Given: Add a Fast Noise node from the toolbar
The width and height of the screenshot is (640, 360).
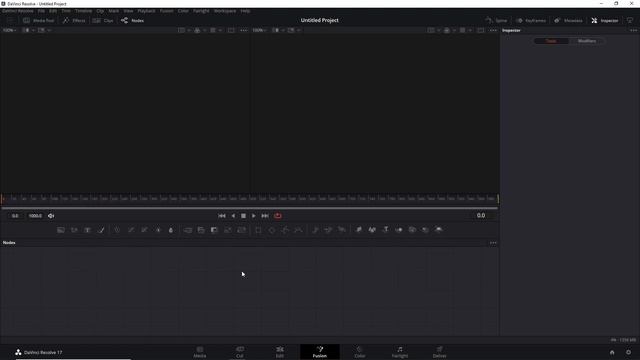Looking at the screenshot, I should tap(74, 230).
